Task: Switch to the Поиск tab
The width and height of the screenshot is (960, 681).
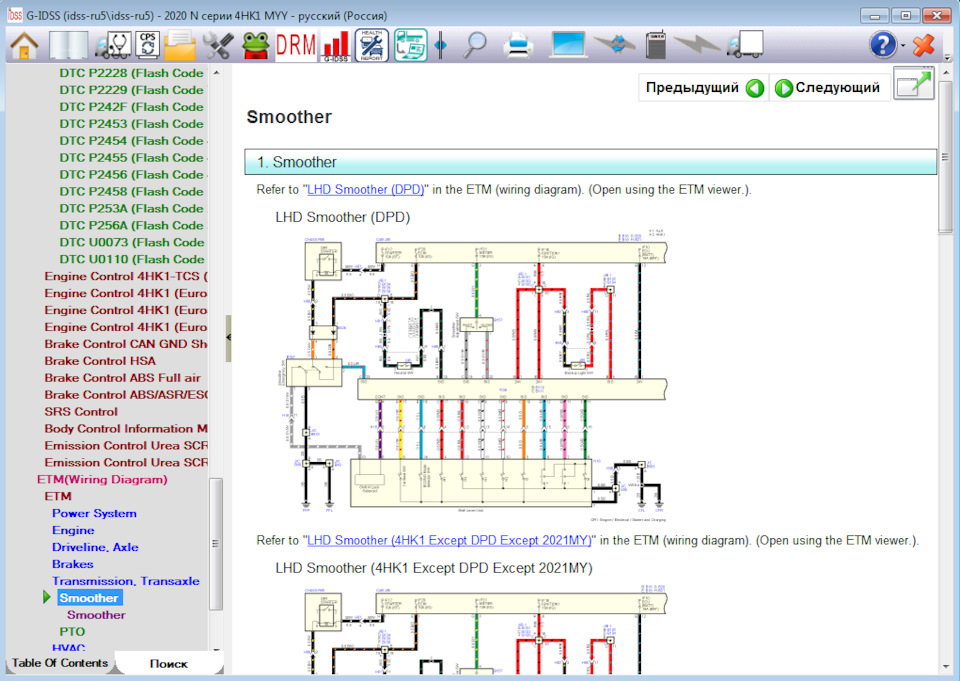Action: [168, 663]
